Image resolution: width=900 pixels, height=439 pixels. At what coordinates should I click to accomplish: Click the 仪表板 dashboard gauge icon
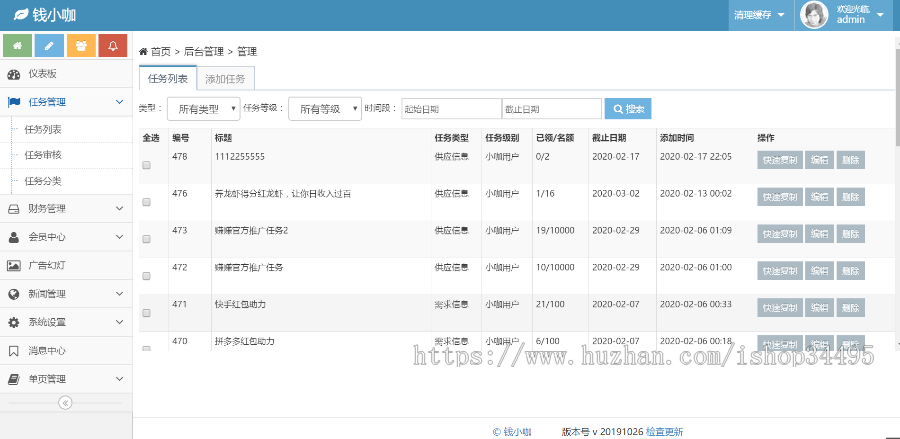(14, 74)
